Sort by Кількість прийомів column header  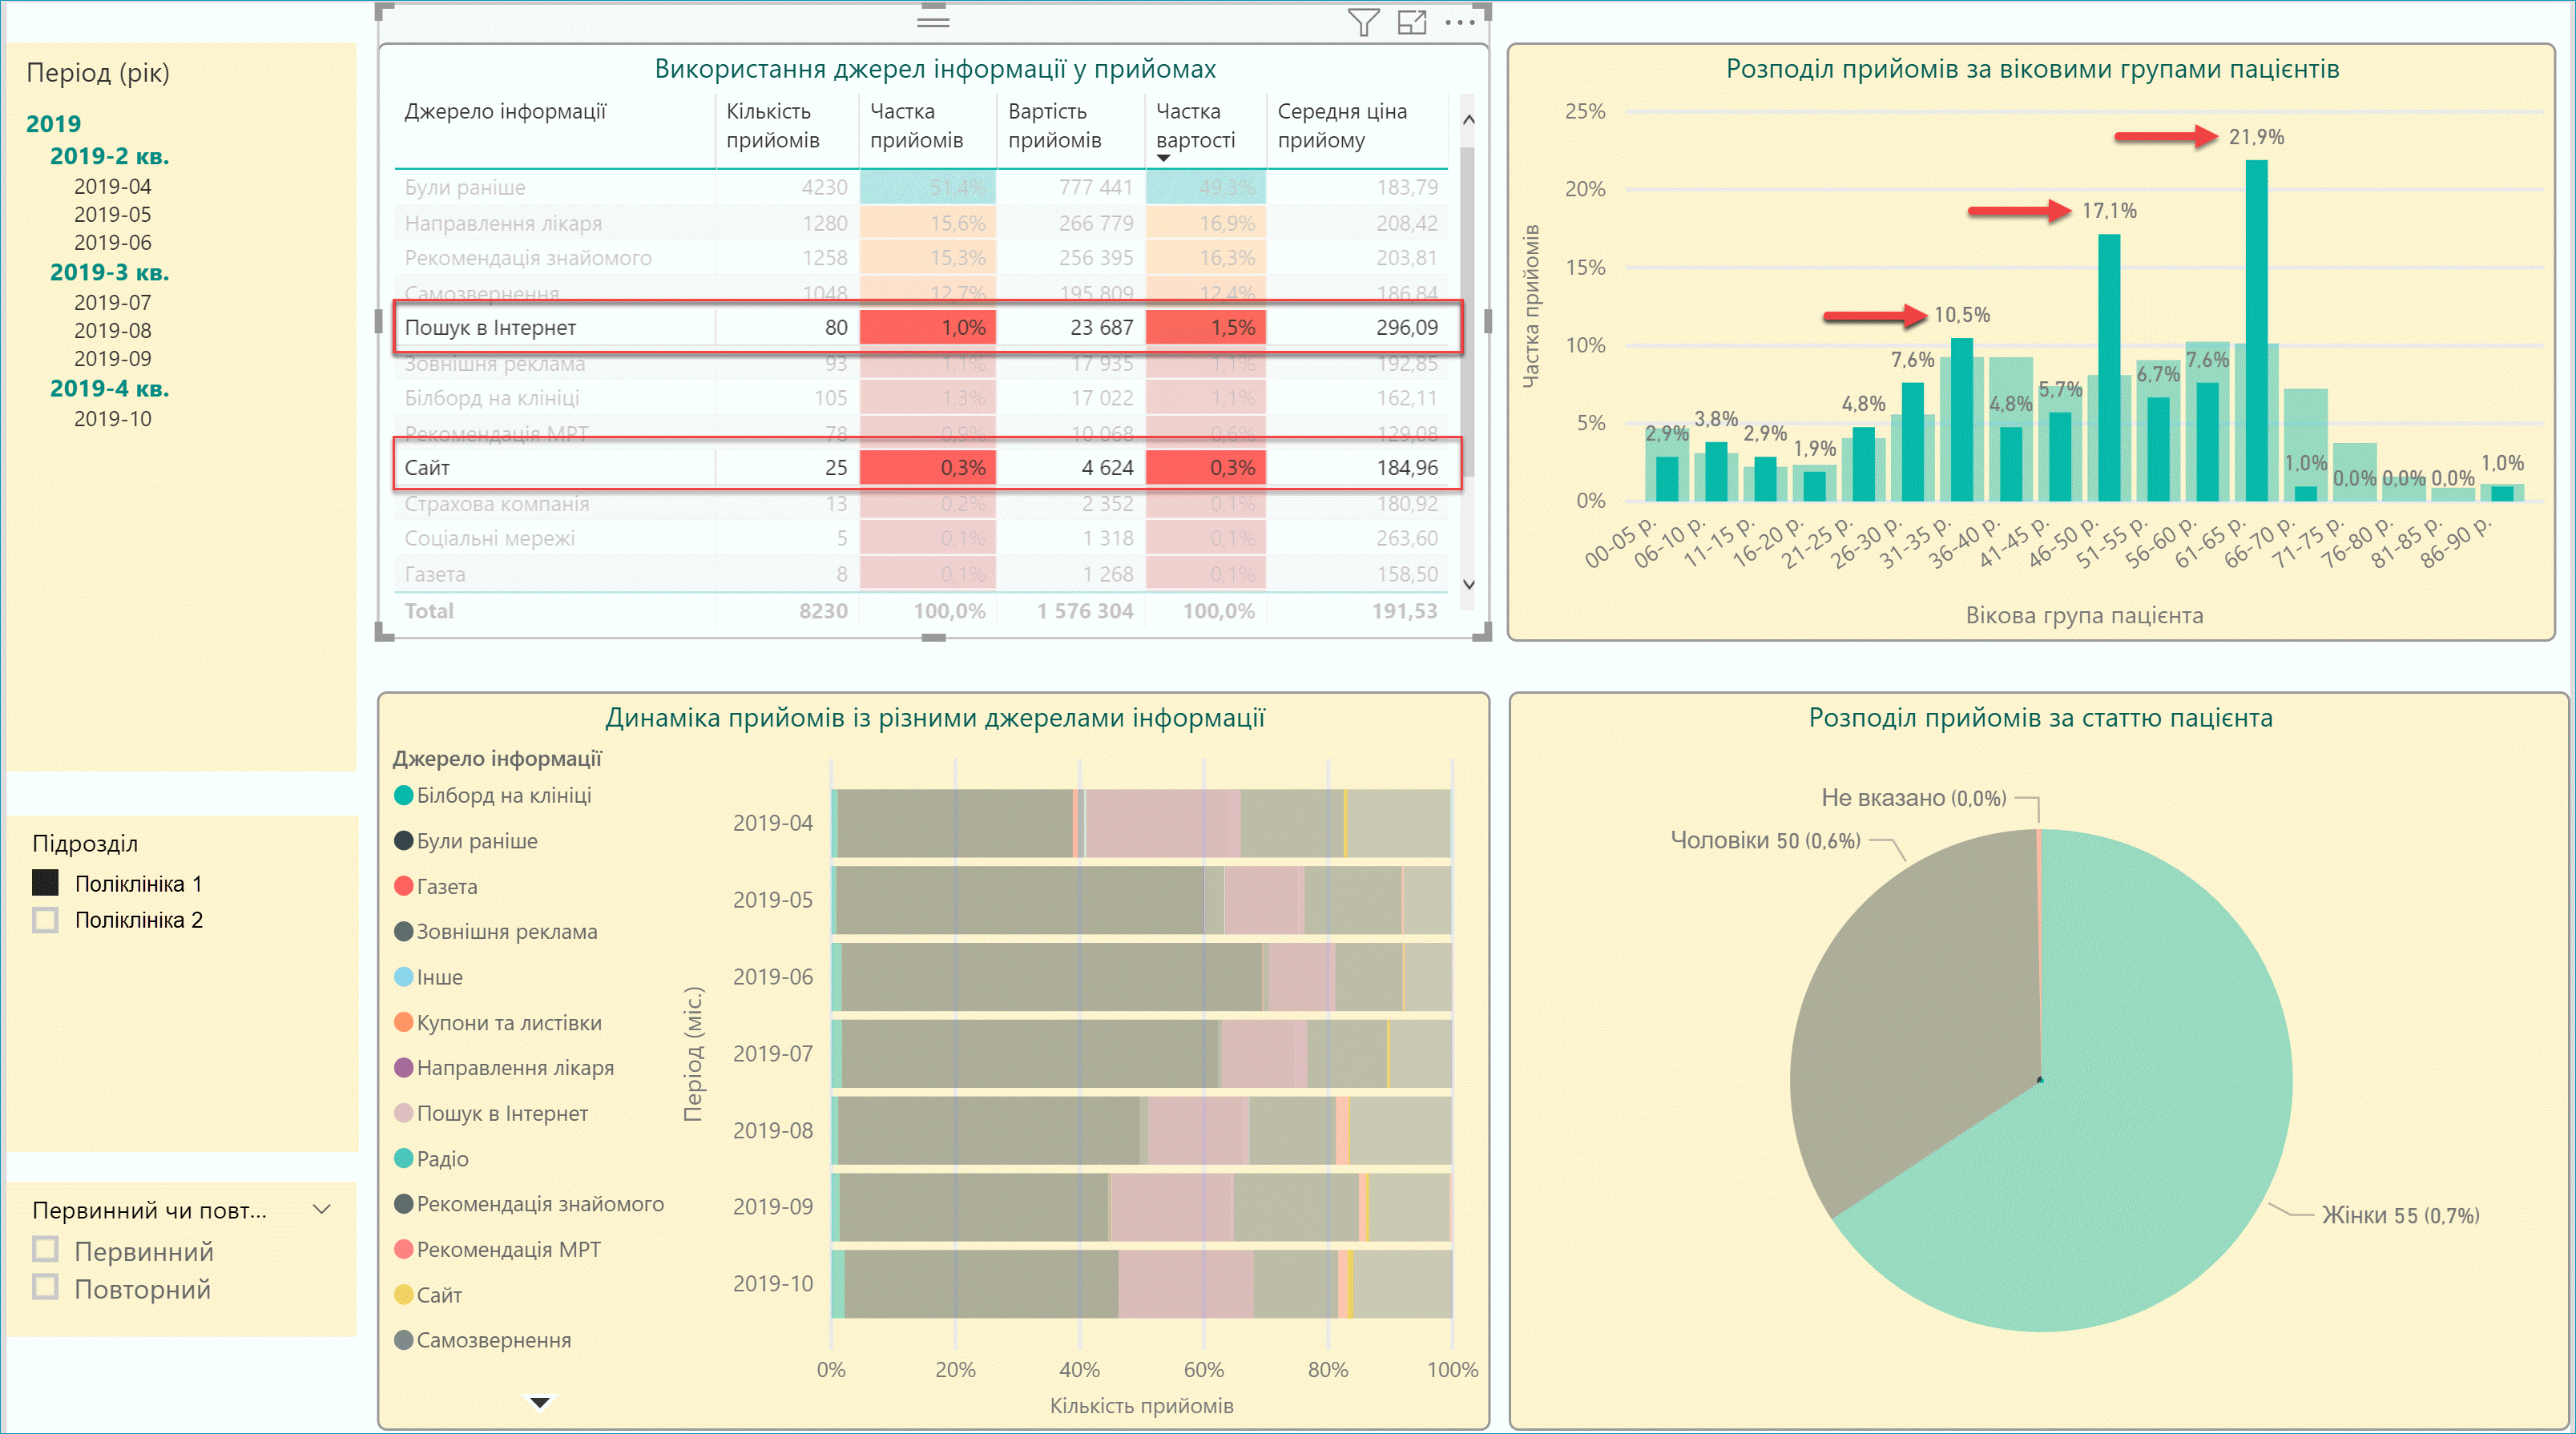(x=772, y=125)
